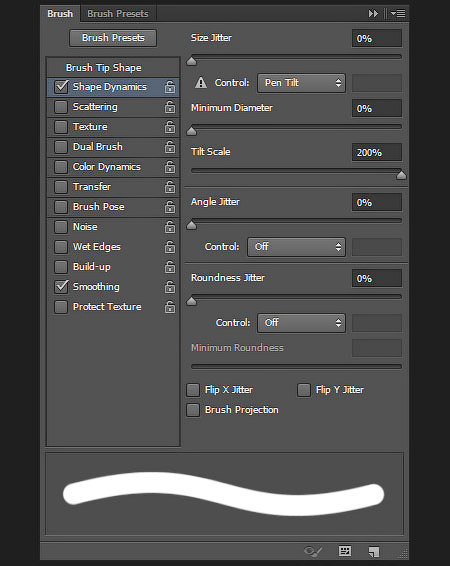Toggle the lock icon for Wet Edges

point(170,247)
